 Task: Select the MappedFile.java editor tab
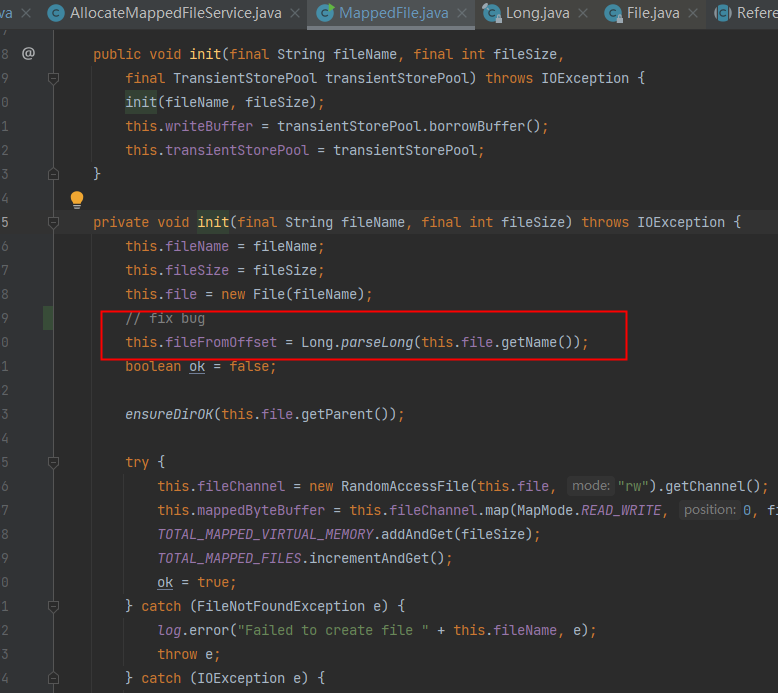393,13
